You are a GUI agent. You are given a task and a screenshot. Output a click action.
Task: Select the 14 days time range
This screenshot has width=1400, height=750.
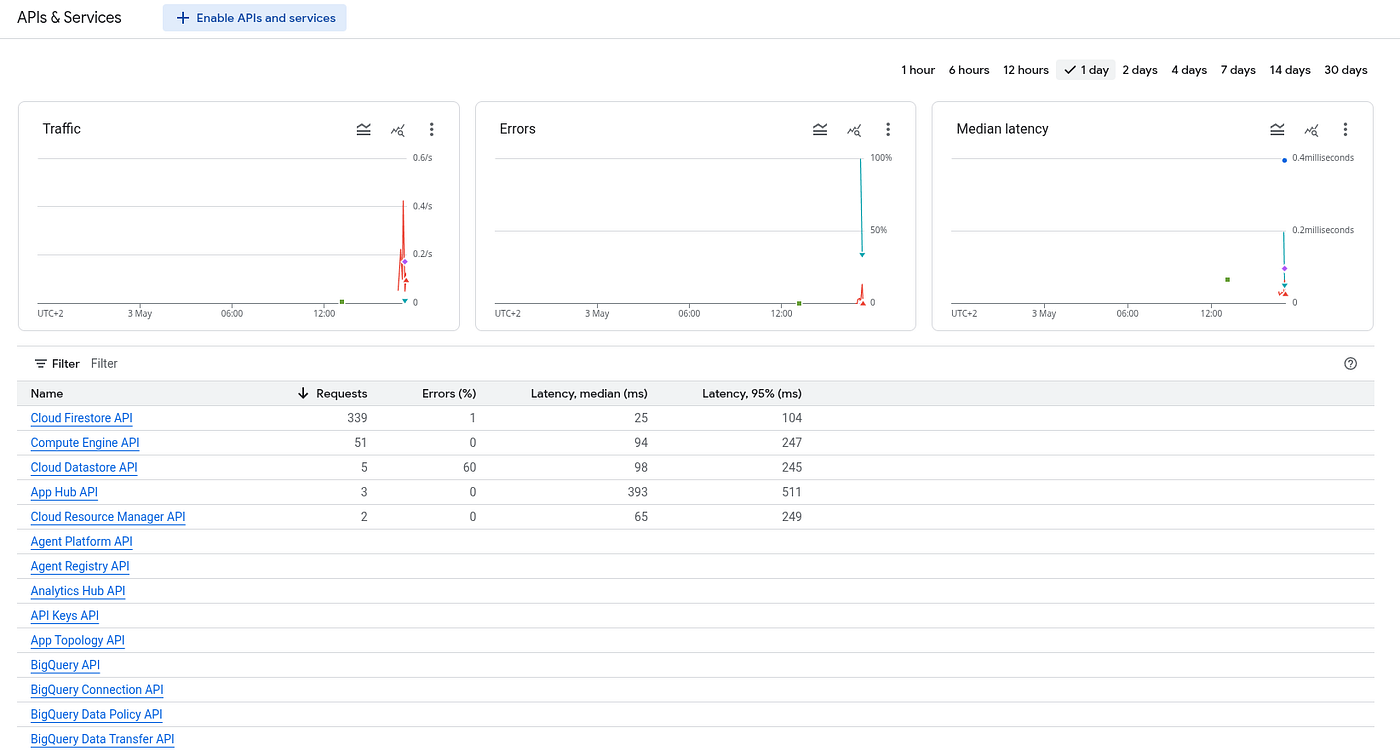(x=1290, y=70)
